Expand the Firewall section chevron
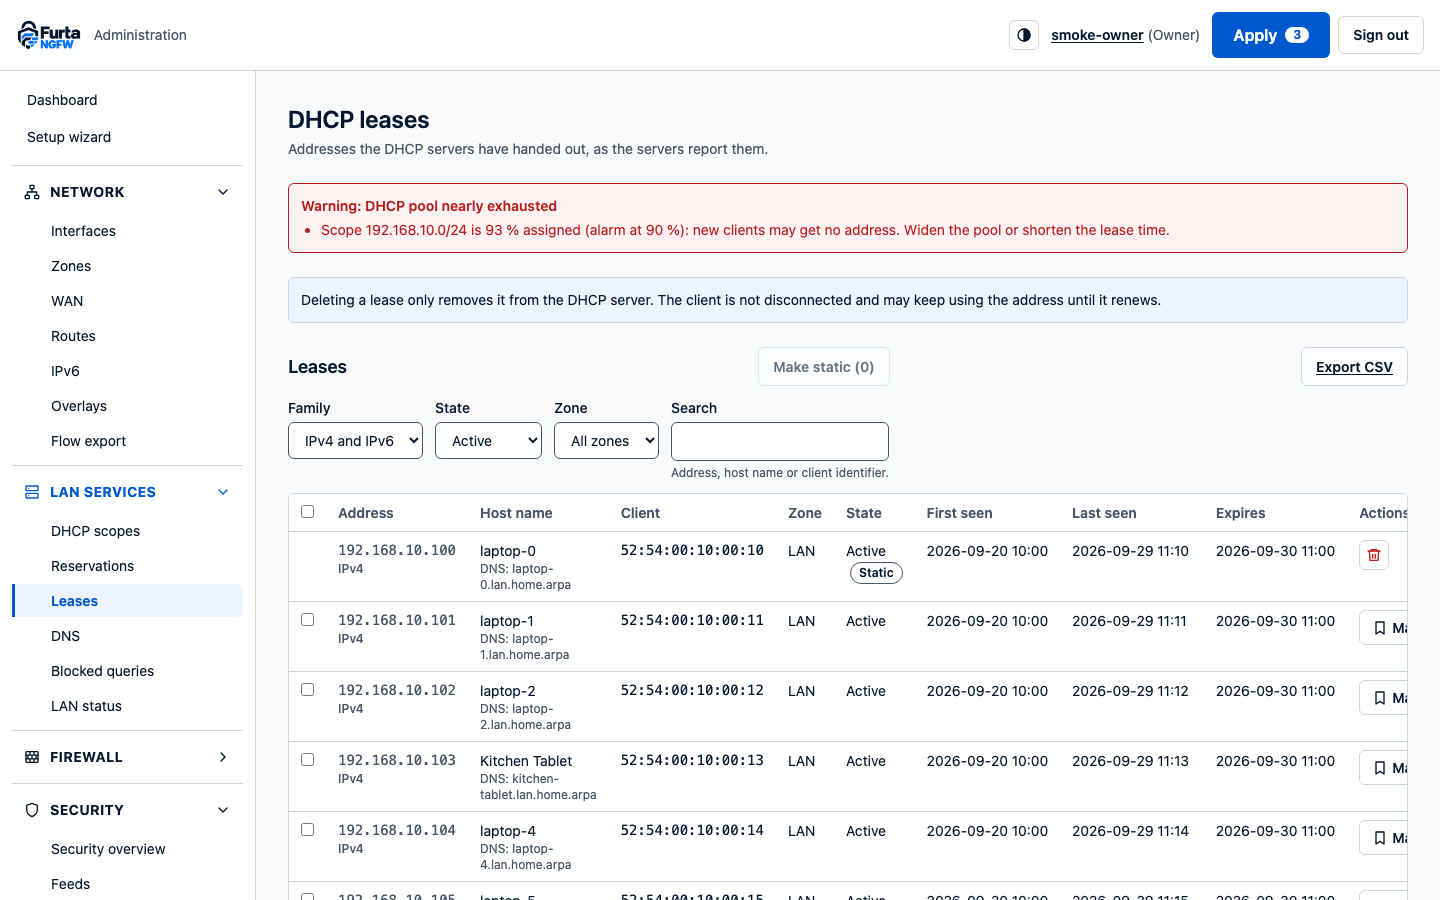Image resolution: width=1440 pixels, height=900 pixels. pyautogui.click(x=223, y=757)
